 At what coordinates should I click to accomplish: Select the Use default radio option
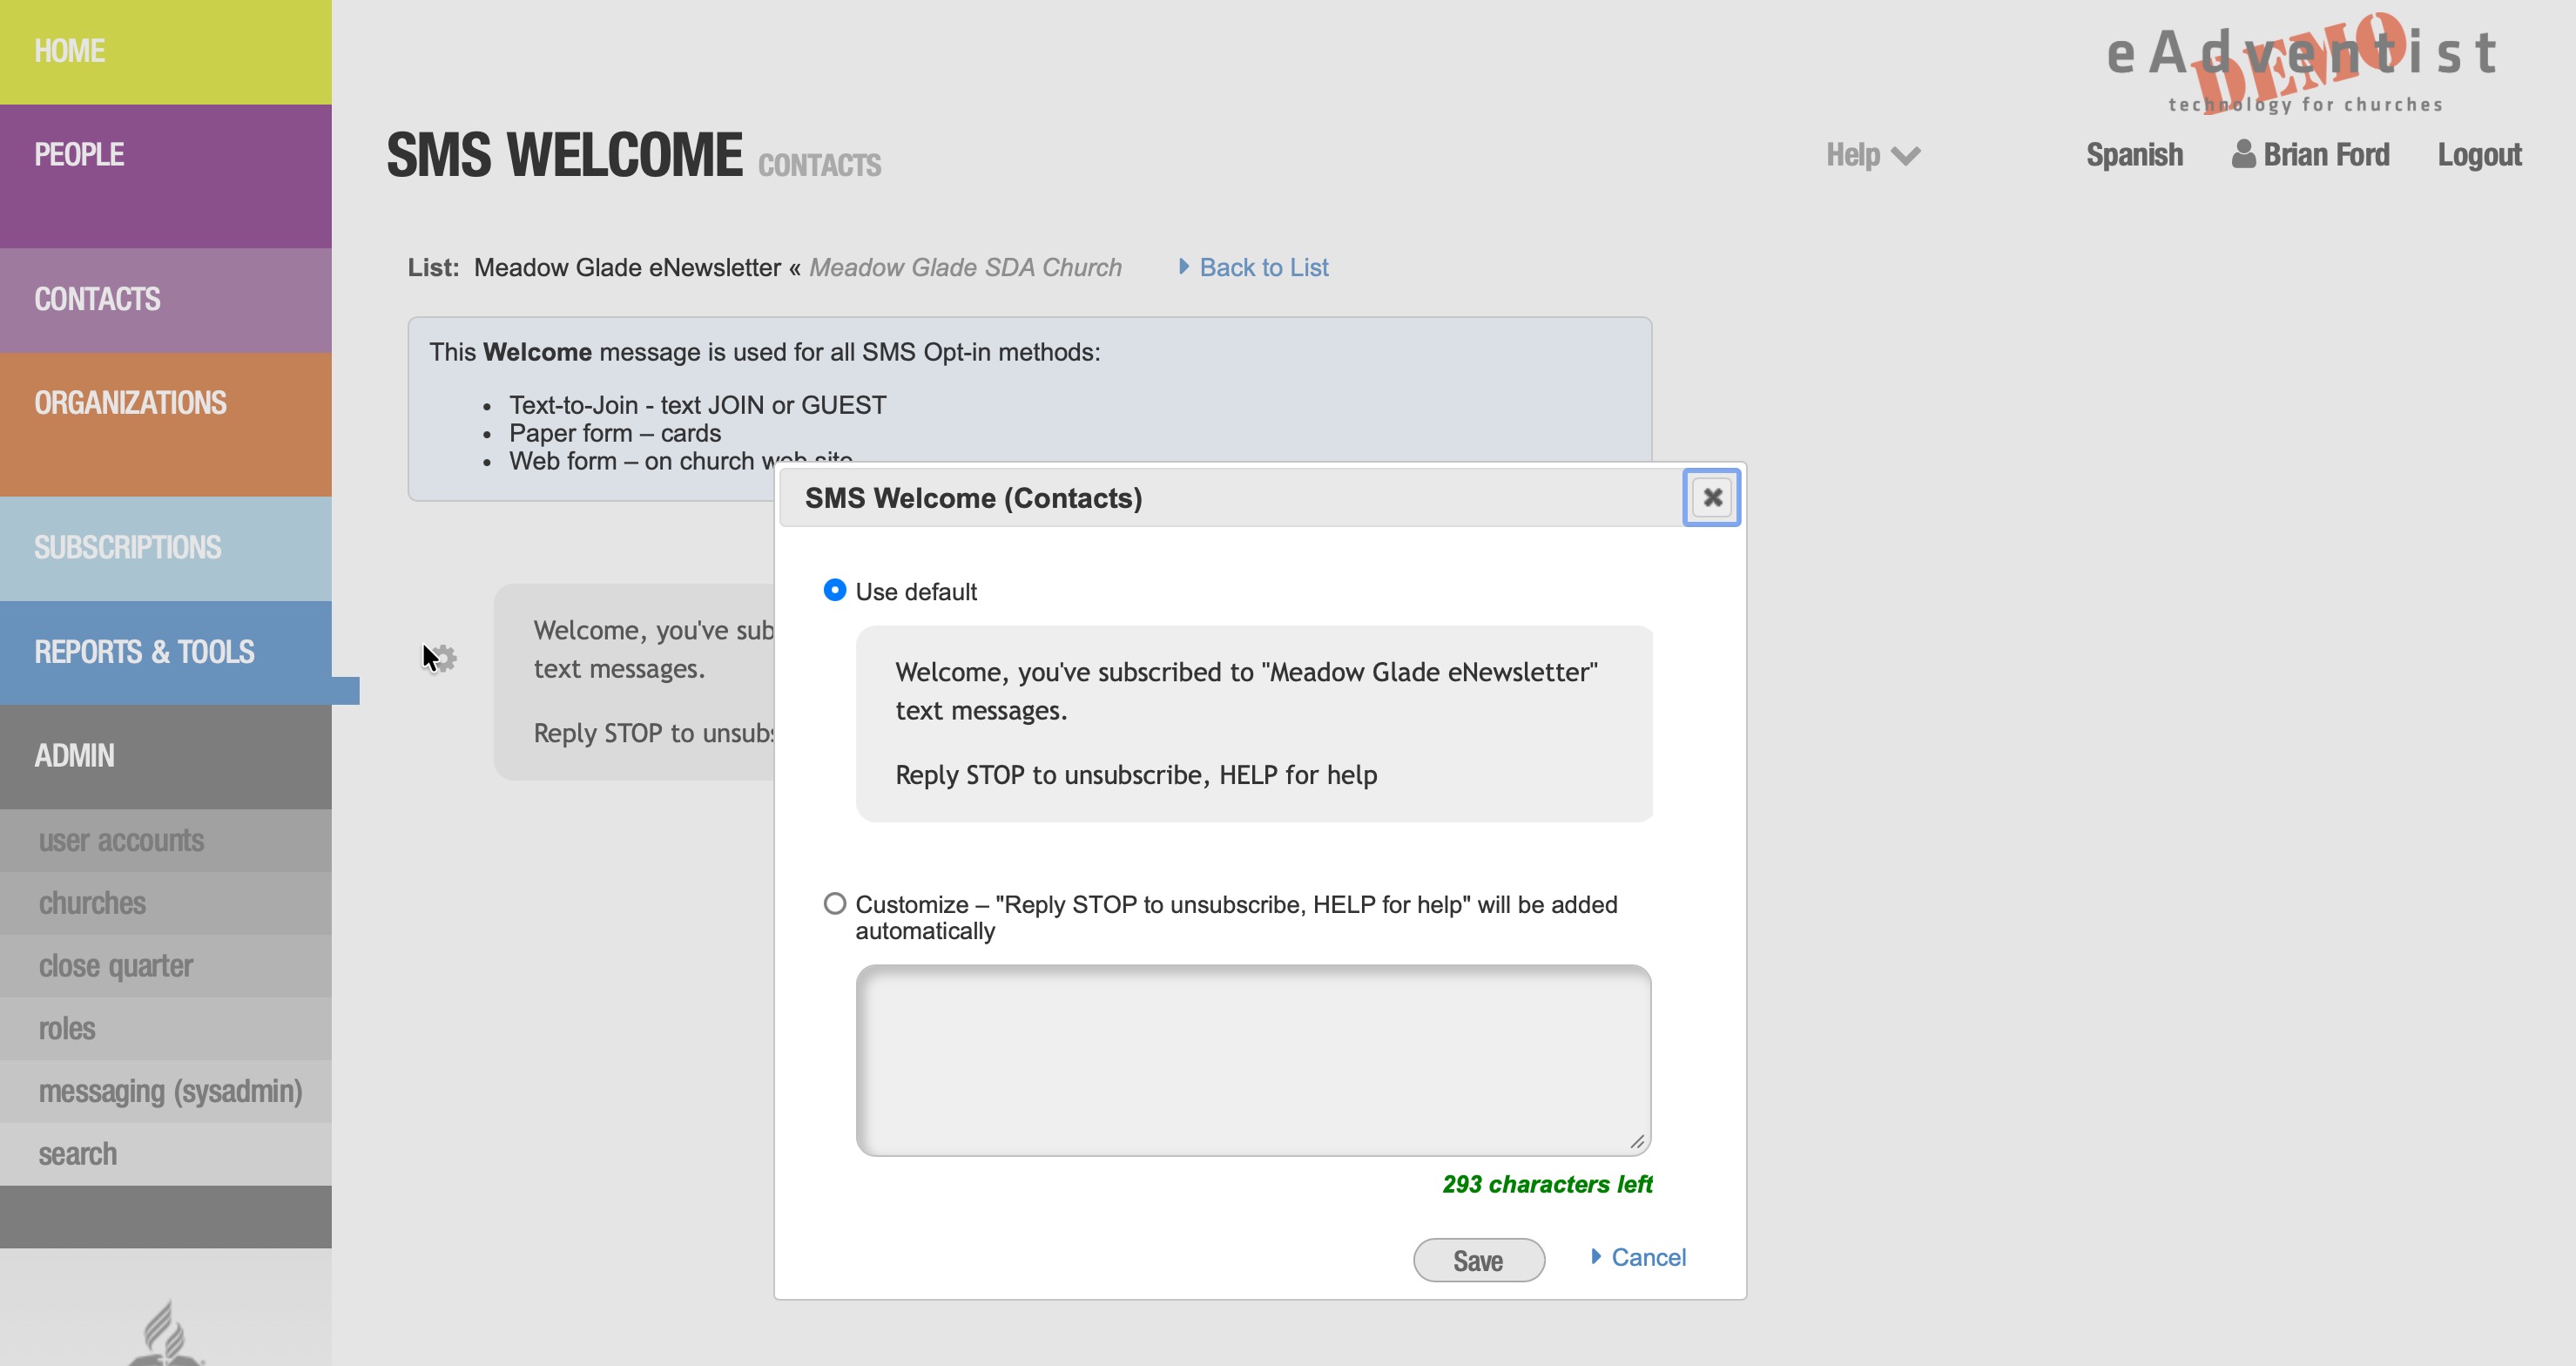click(x=835, y=590)
